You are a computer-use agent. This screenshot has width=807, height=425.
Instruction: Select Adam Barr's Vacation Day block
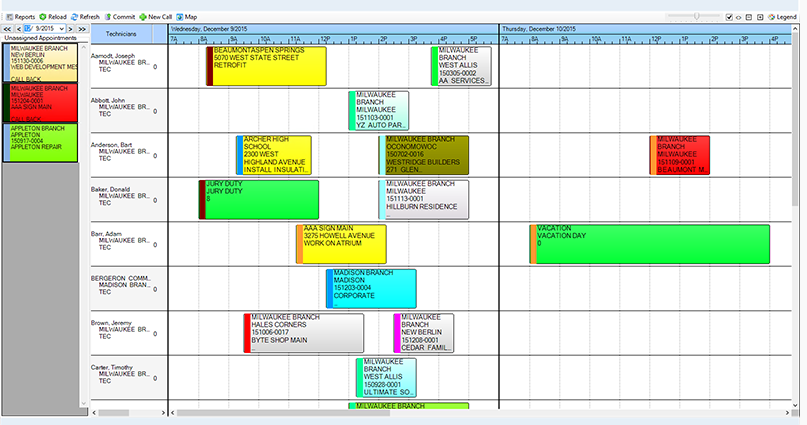650,244
